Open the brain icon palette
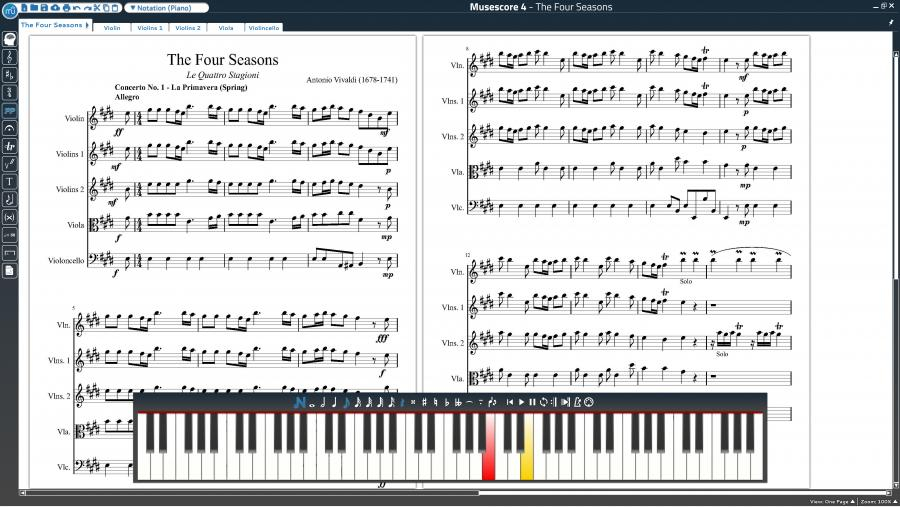Image resolution: width=900 pixels, height=507 pixels. 10,39
